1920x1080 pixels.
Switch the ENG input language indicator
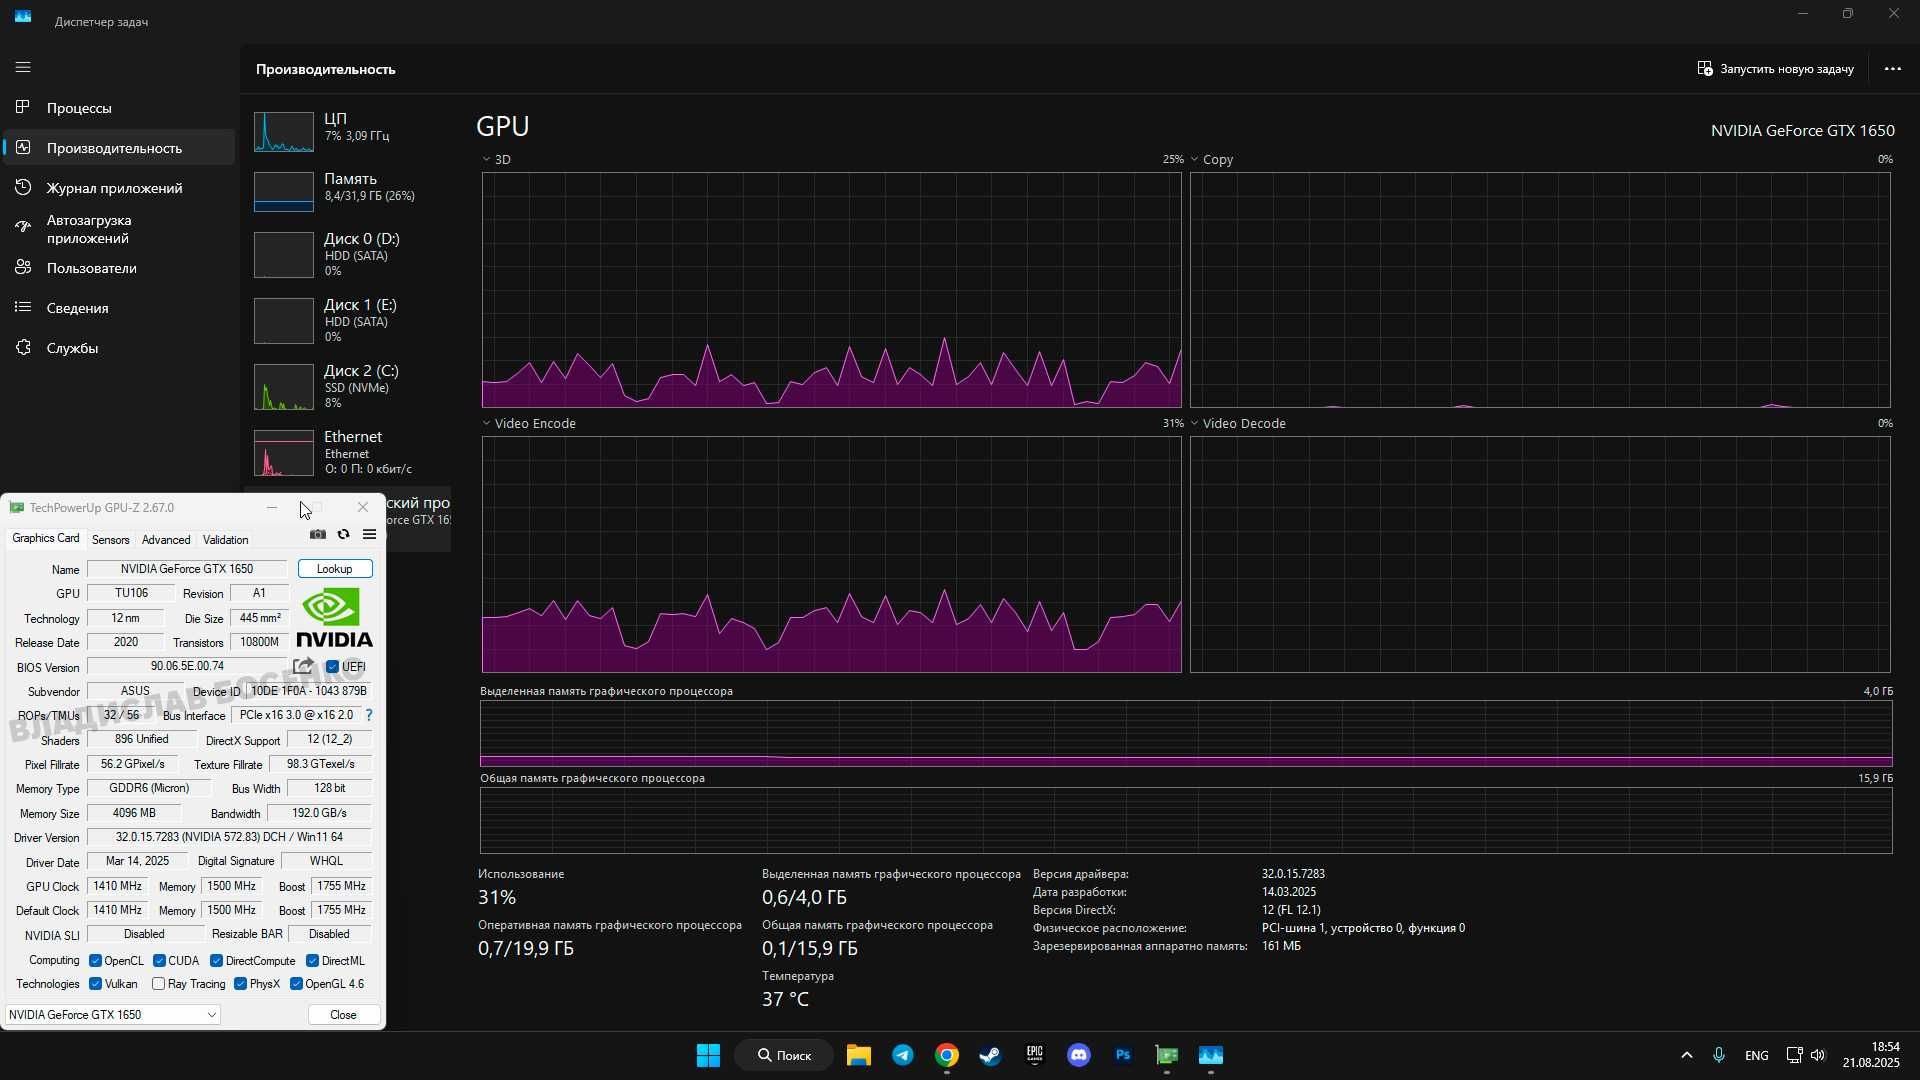click(1756, 1055)
